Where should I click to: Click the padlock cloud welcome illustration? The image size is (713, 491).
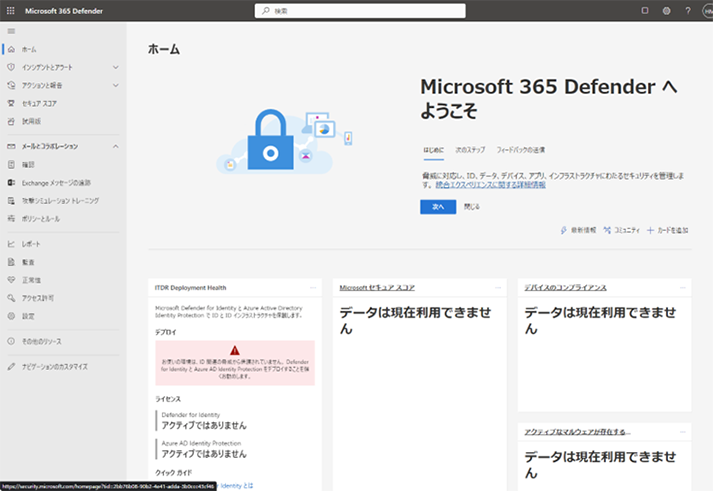coord(284,141)
